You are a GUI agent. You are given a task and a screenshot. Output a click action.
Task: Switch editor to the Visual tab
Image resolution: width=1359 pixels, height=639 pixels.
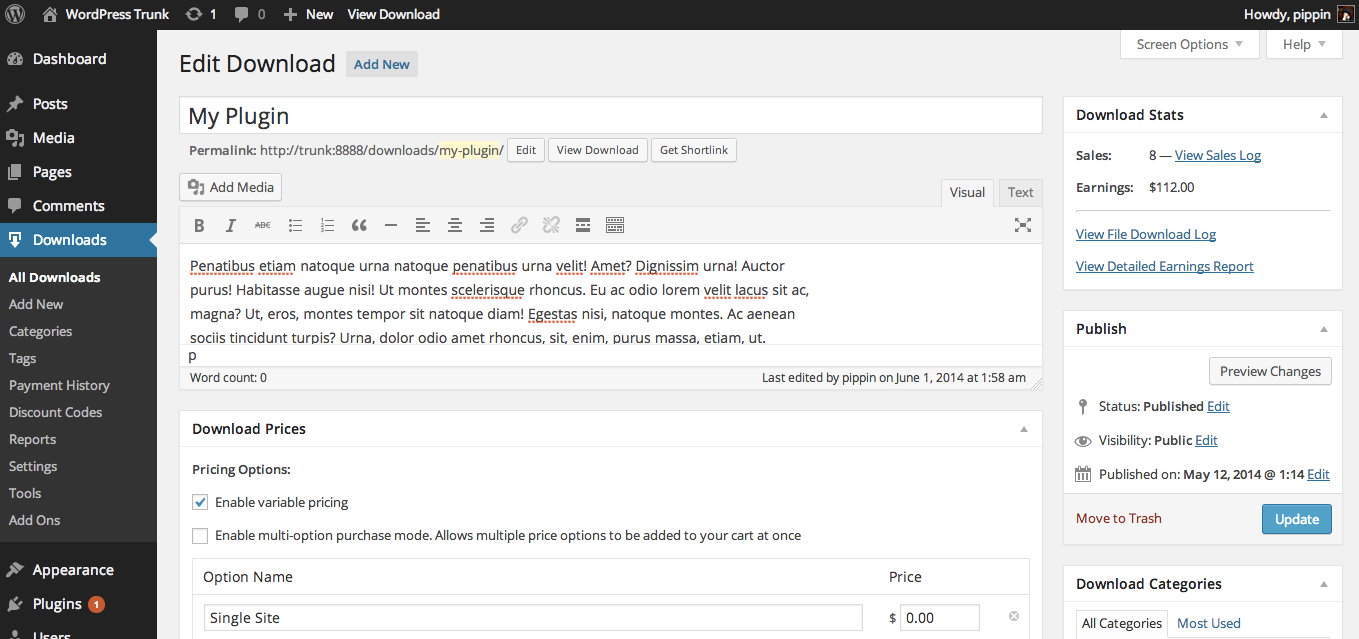click(967, 192)
